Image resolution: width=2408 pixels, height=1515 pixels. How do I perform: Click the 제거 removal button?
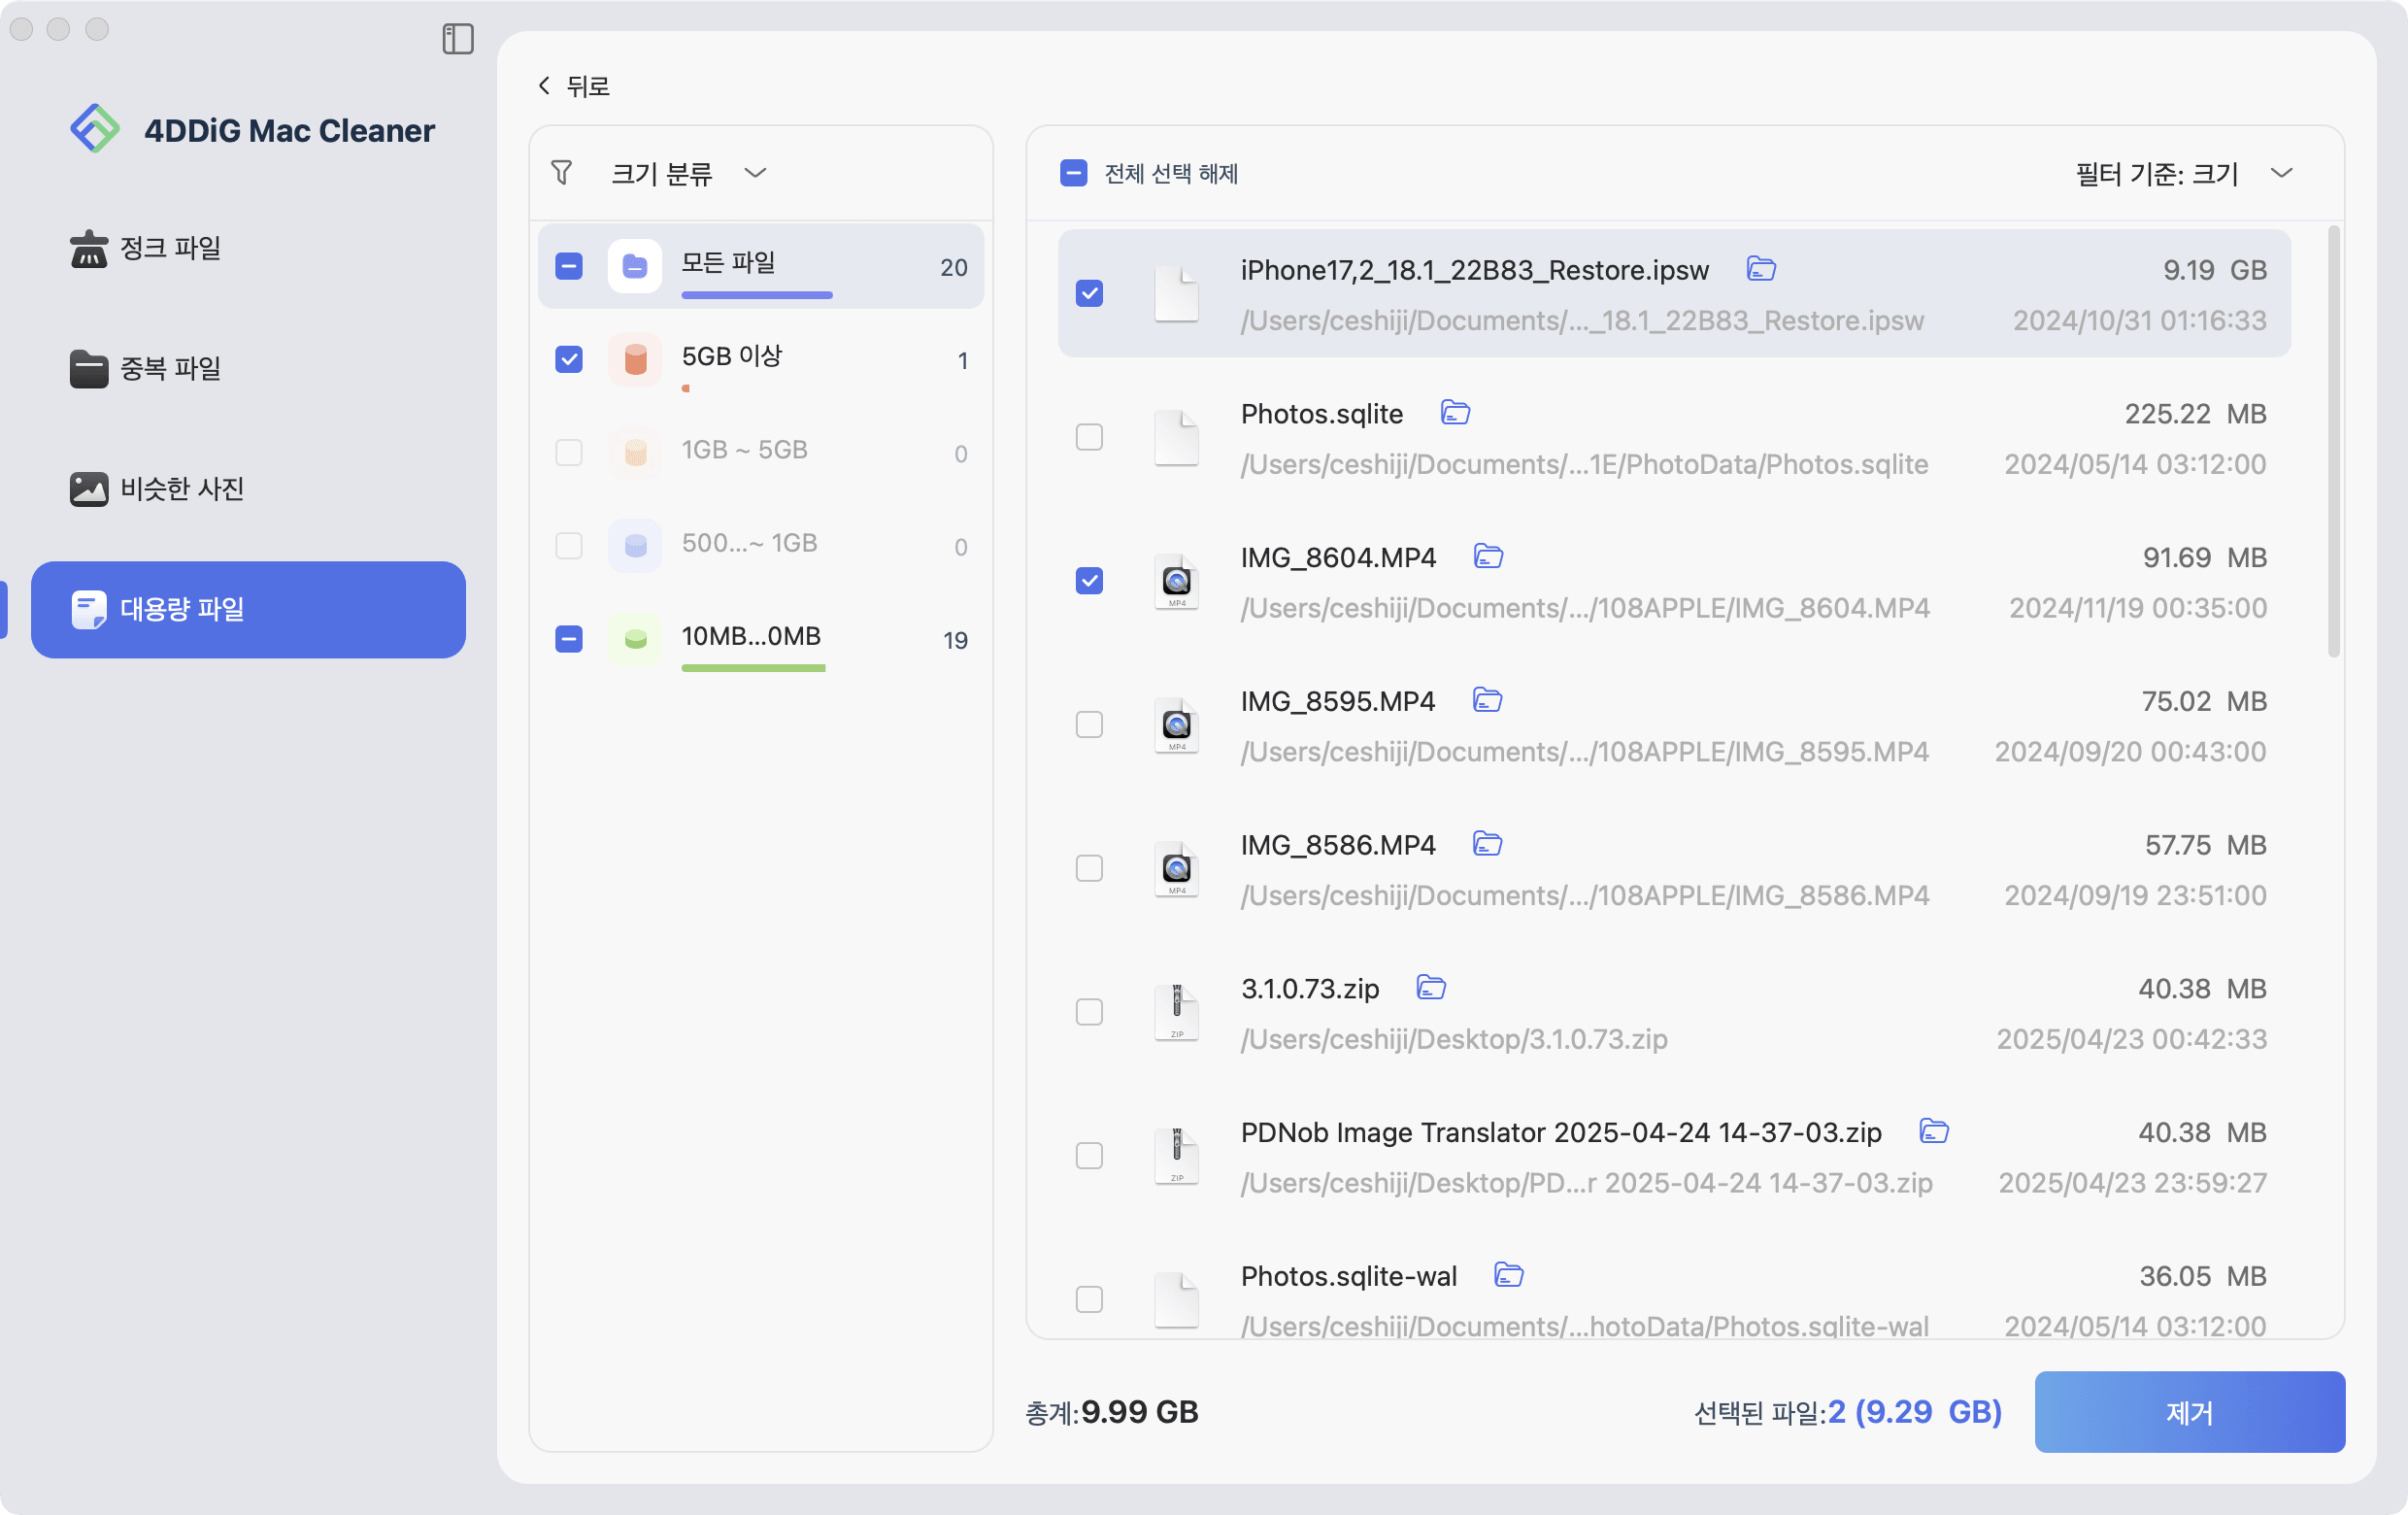(2189, 1412)
